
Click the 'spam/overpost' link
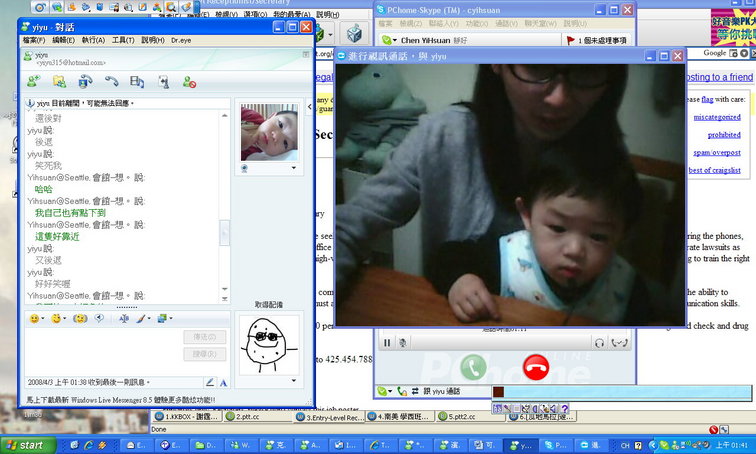click(x=717, y=153)
